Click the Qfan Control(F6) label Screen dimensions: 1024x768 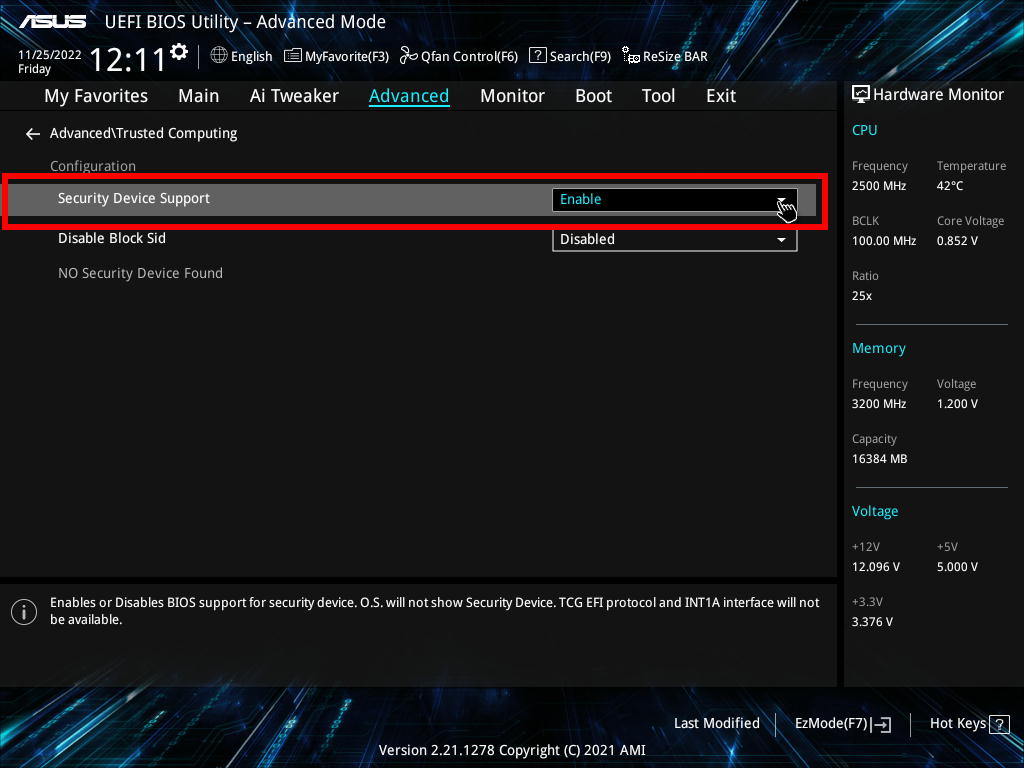point(469,56)
